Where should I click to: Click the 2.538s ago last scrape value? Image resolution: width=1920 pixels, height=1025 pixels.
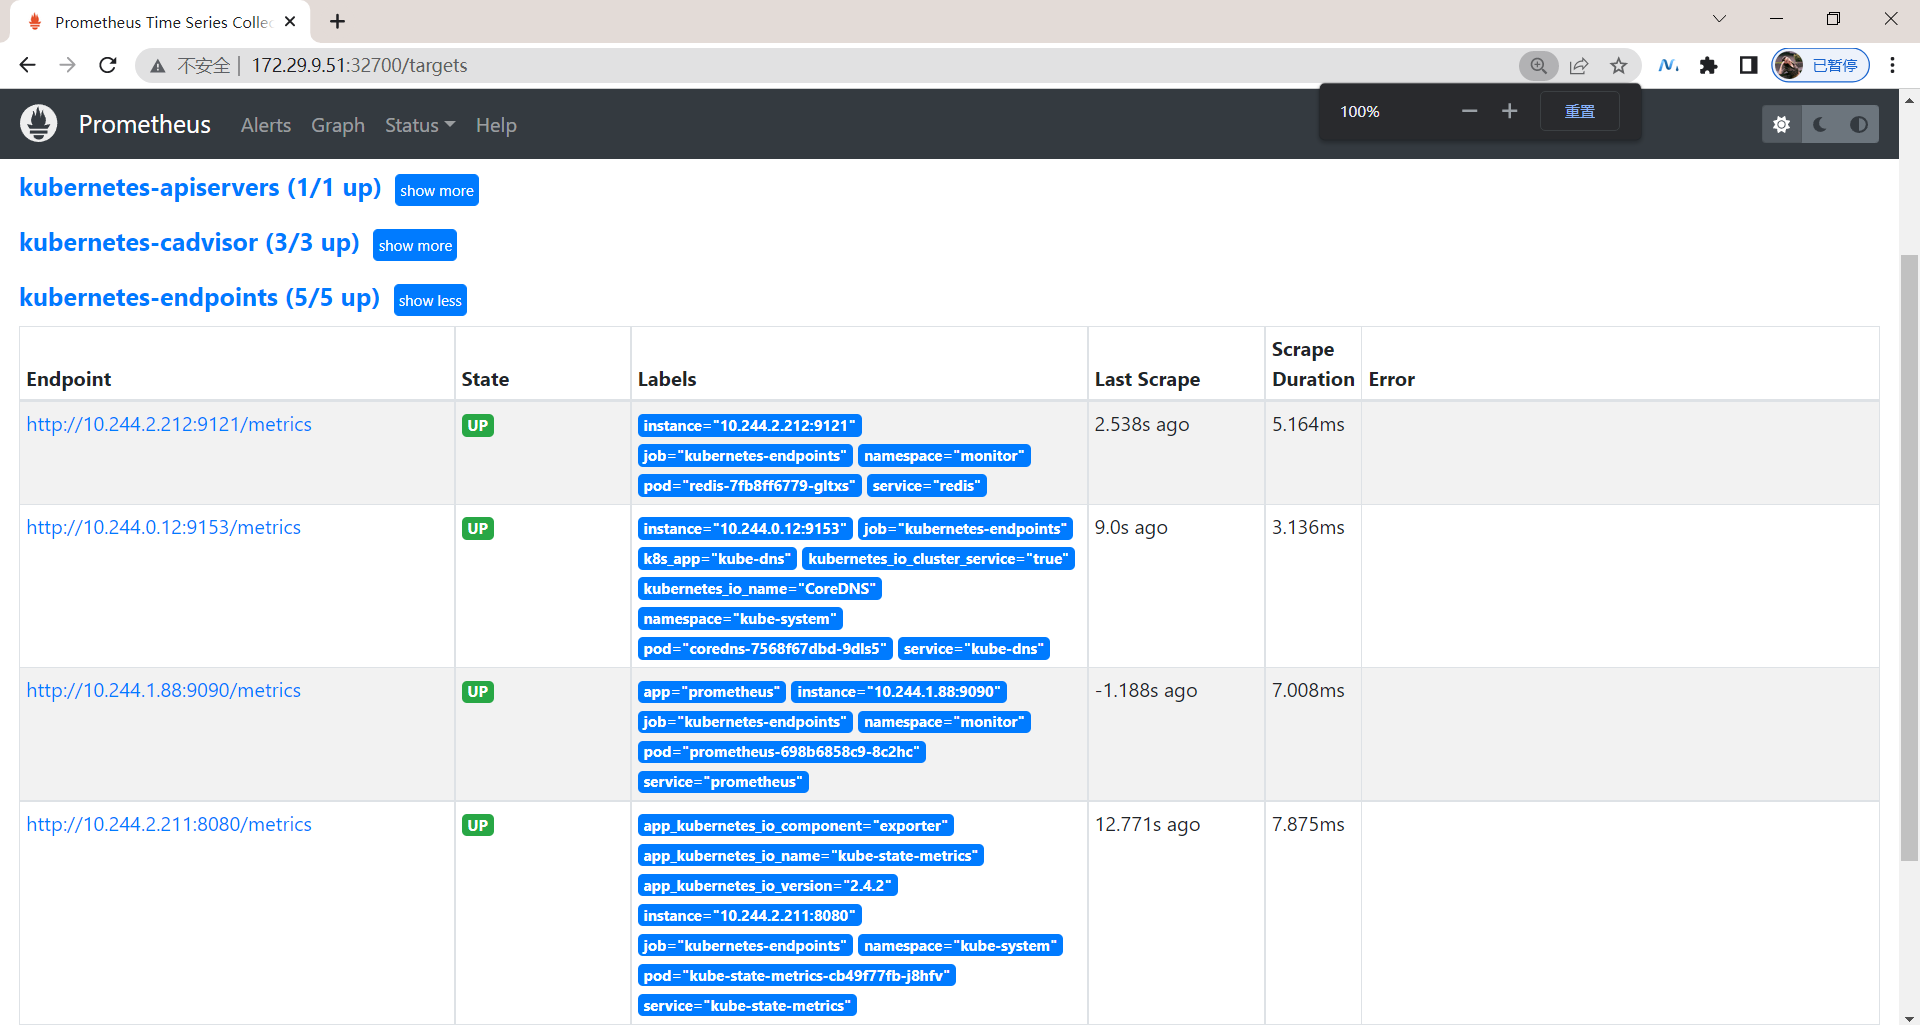tap(1142, 424)
